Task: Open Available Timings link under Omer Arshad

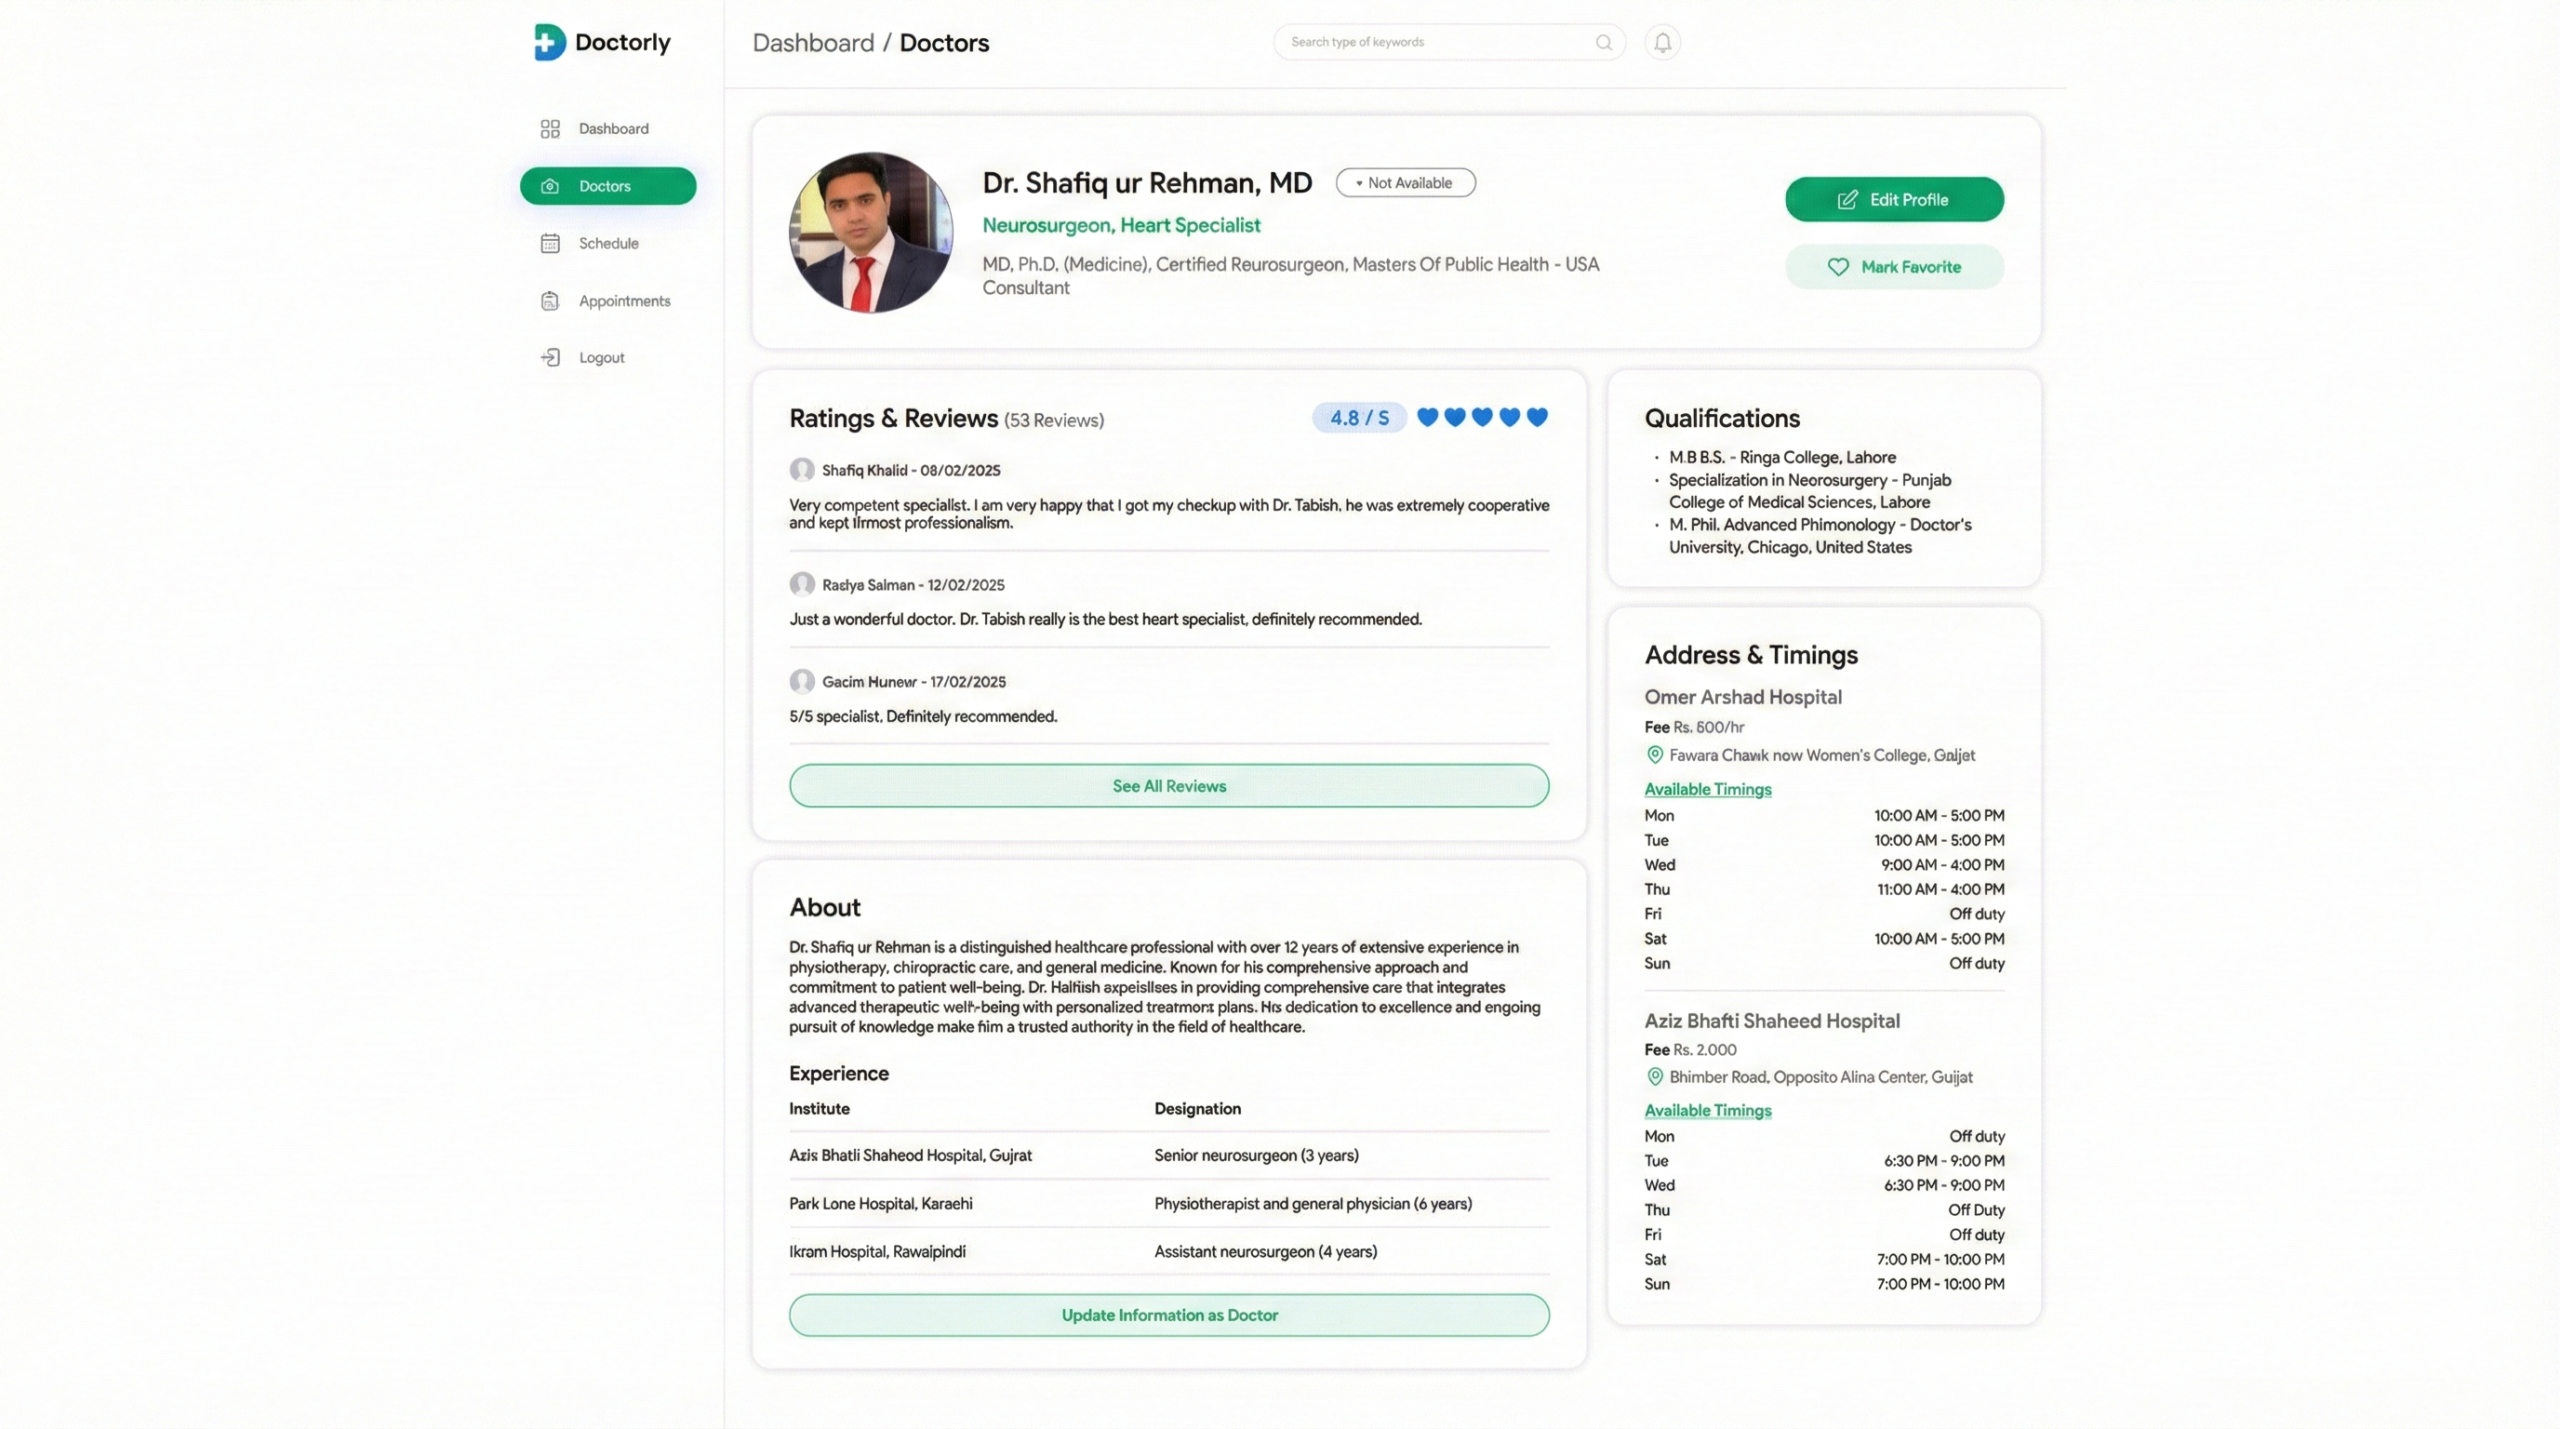Action: pos(1708,789)
